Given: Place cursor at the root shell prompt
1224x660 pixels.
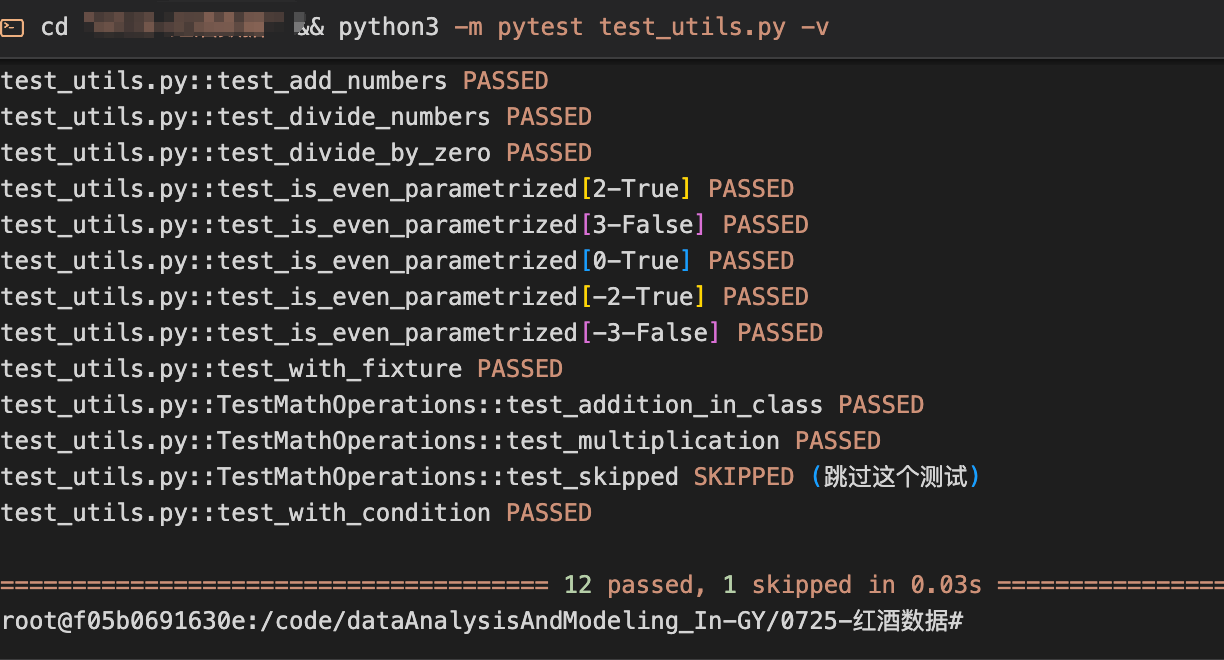Looking at the screenshot, I should [x=482, y=621].
